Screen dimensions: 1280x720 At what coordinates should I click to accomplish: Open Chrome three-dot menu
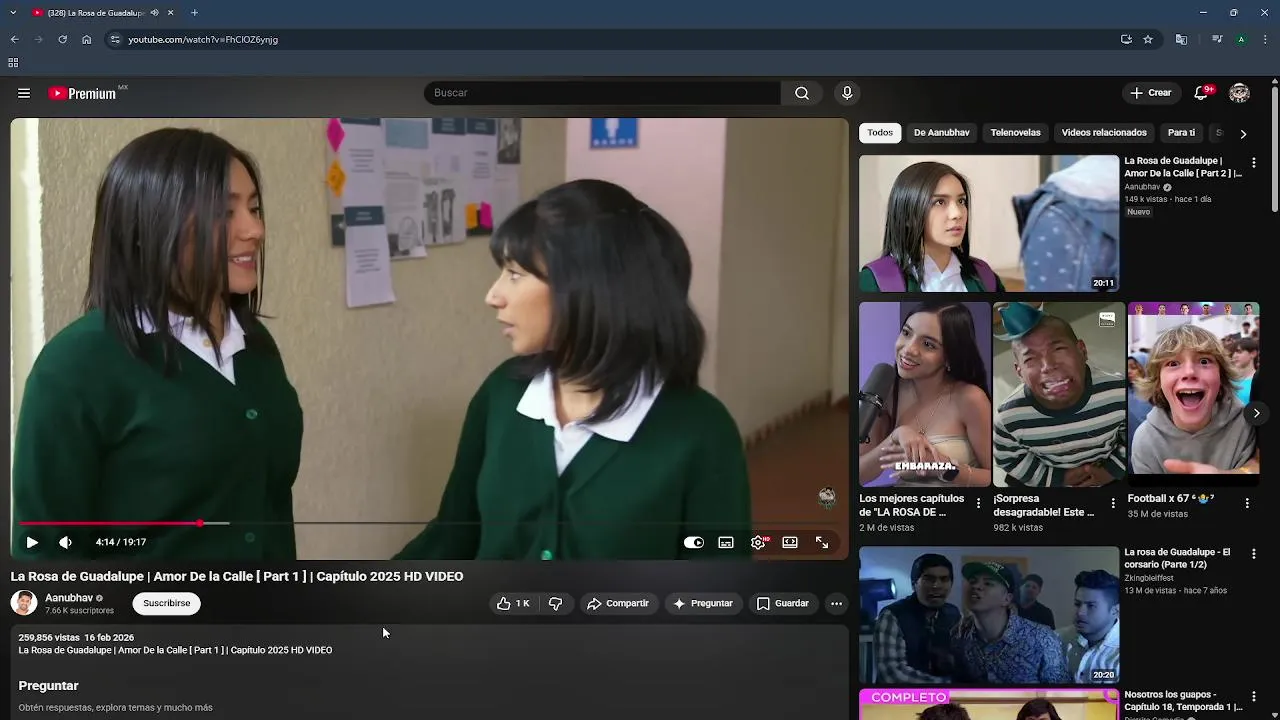click(x=1265, y=39)
